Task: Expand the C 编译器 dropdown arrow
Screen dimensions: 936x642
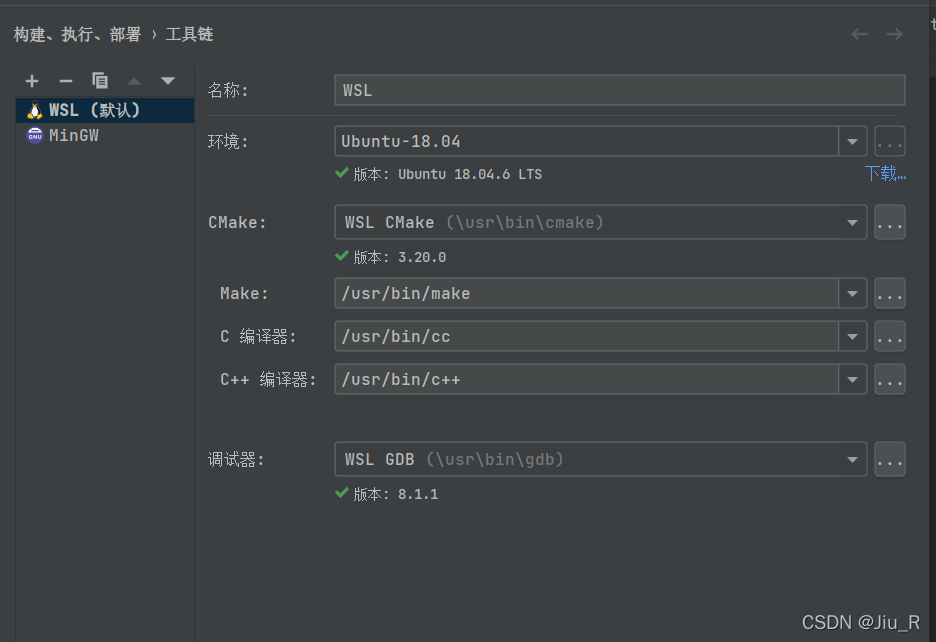Action: [852, 336]
